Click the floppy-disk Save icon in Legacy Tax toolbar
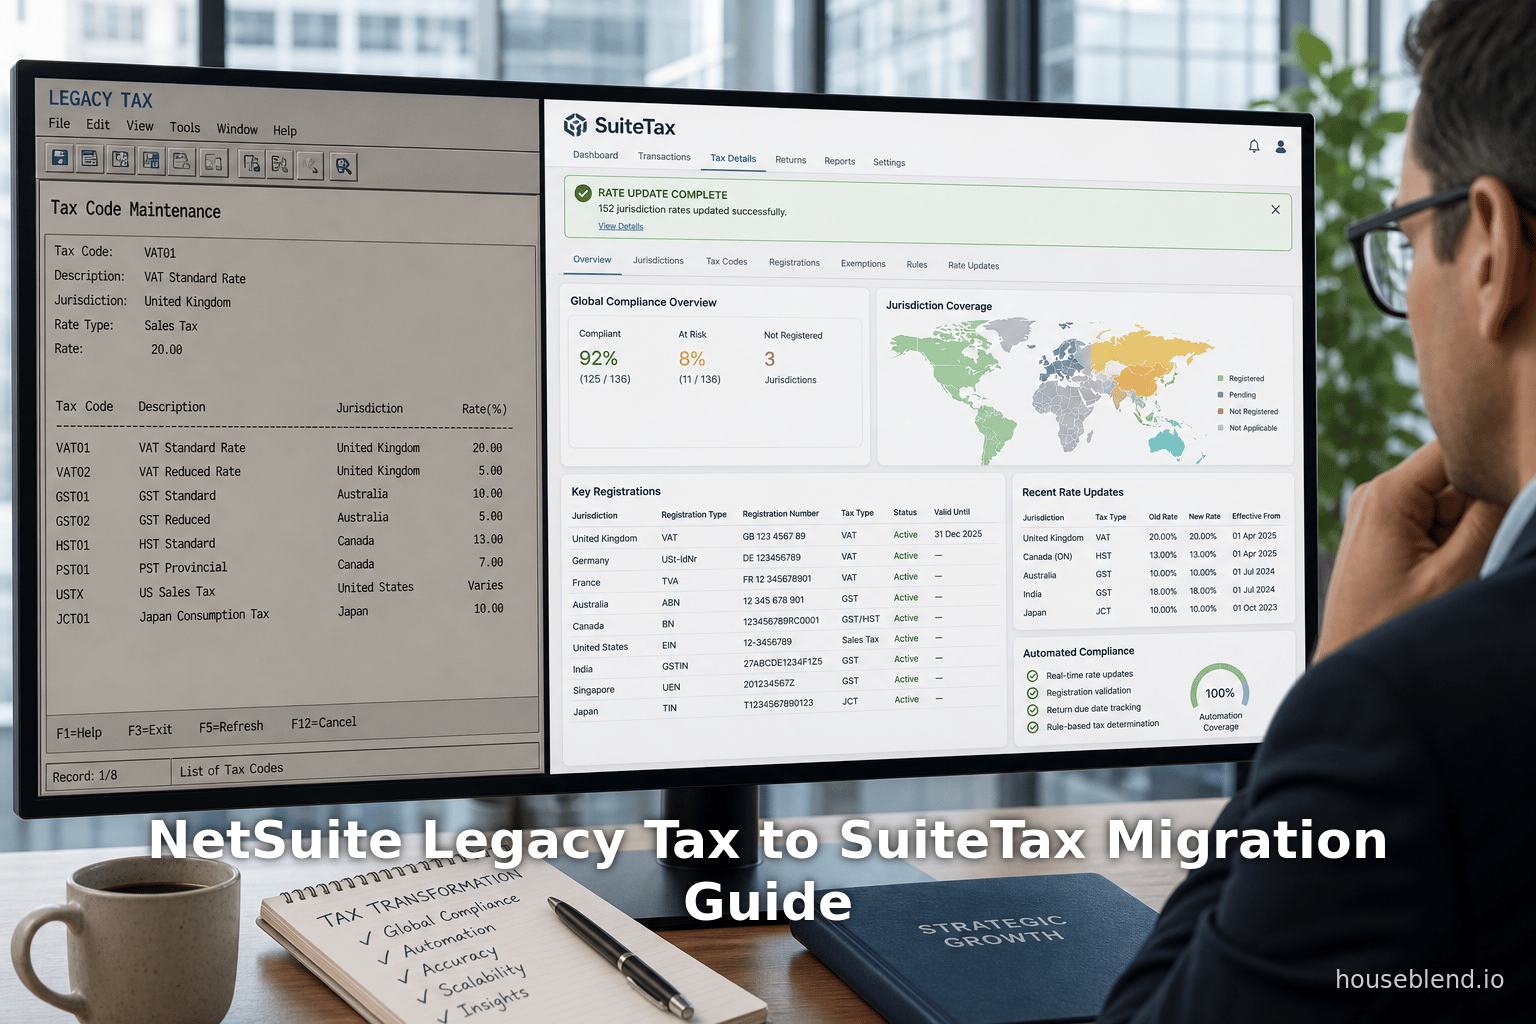This screenshot has width=1536, height=1024. 60,158
